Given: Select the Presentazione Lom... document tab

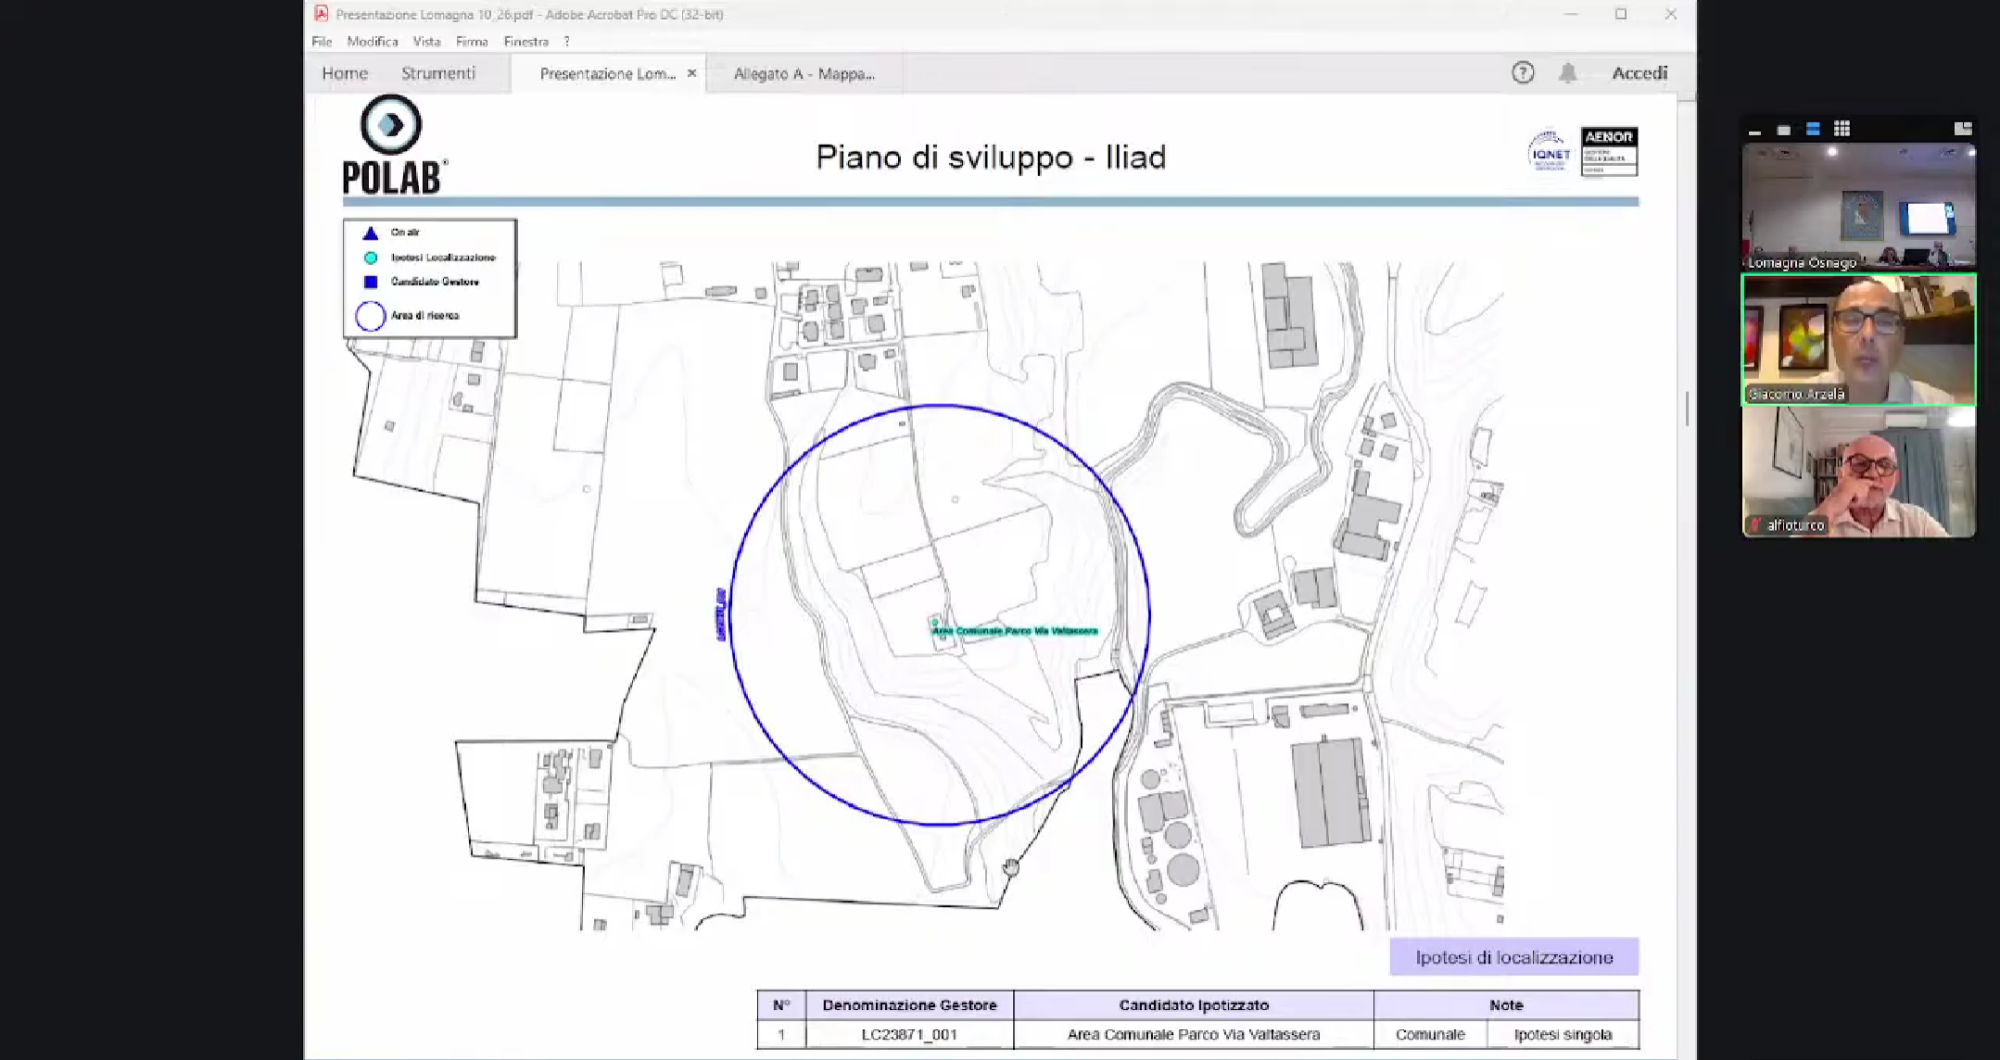Looking at the screenshot, I should (607, 74).
